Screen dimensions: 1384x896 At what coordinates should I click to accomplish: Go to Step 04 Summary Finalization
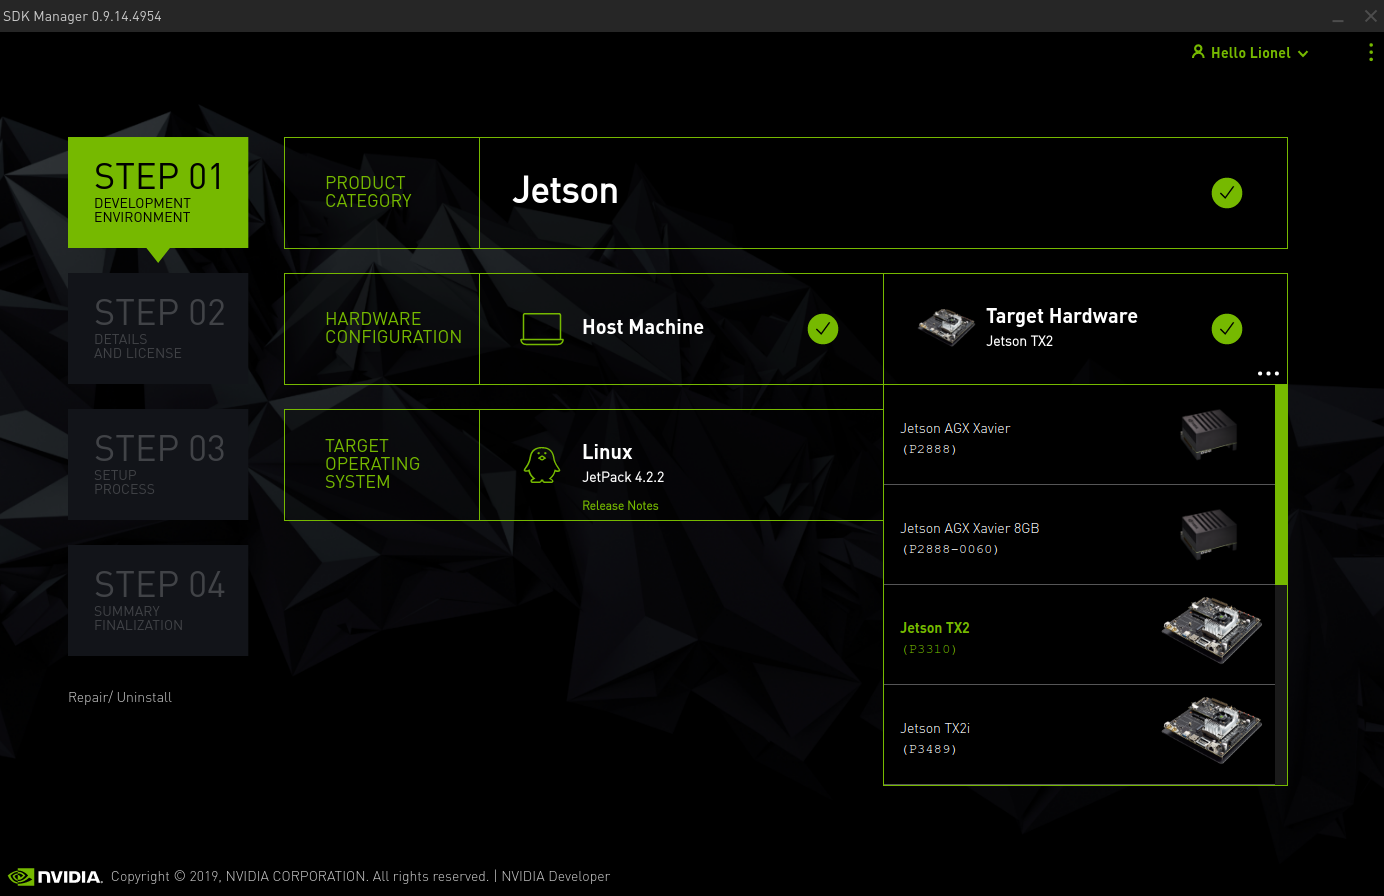[x=158, y=600]
